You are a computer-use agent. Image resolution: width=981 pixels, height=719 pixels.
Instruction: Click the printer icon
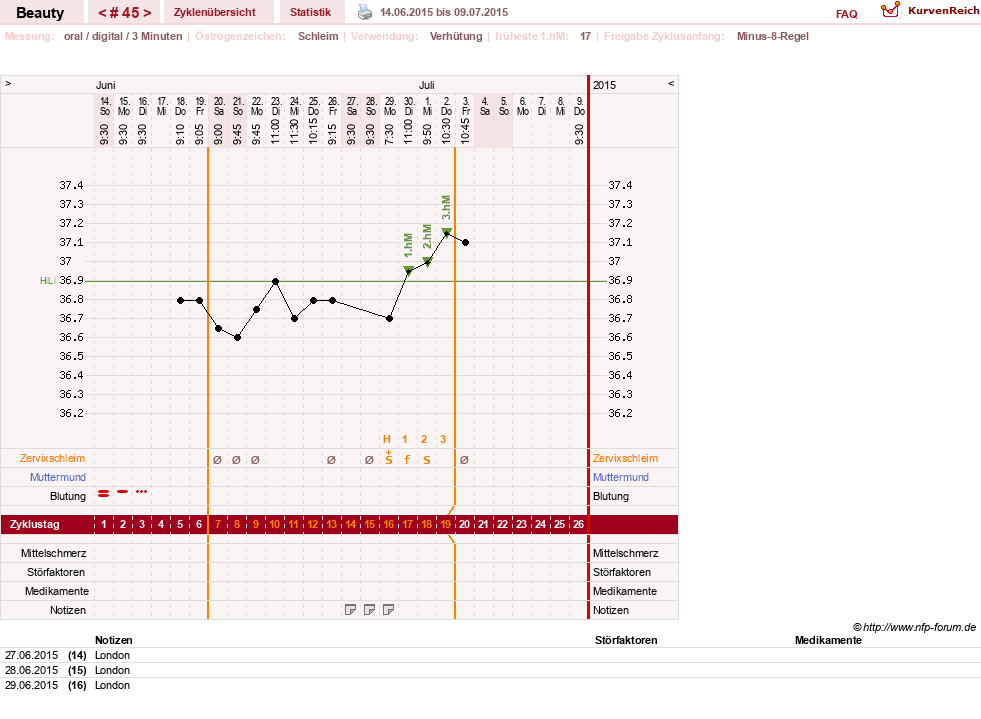click(365, 12)
